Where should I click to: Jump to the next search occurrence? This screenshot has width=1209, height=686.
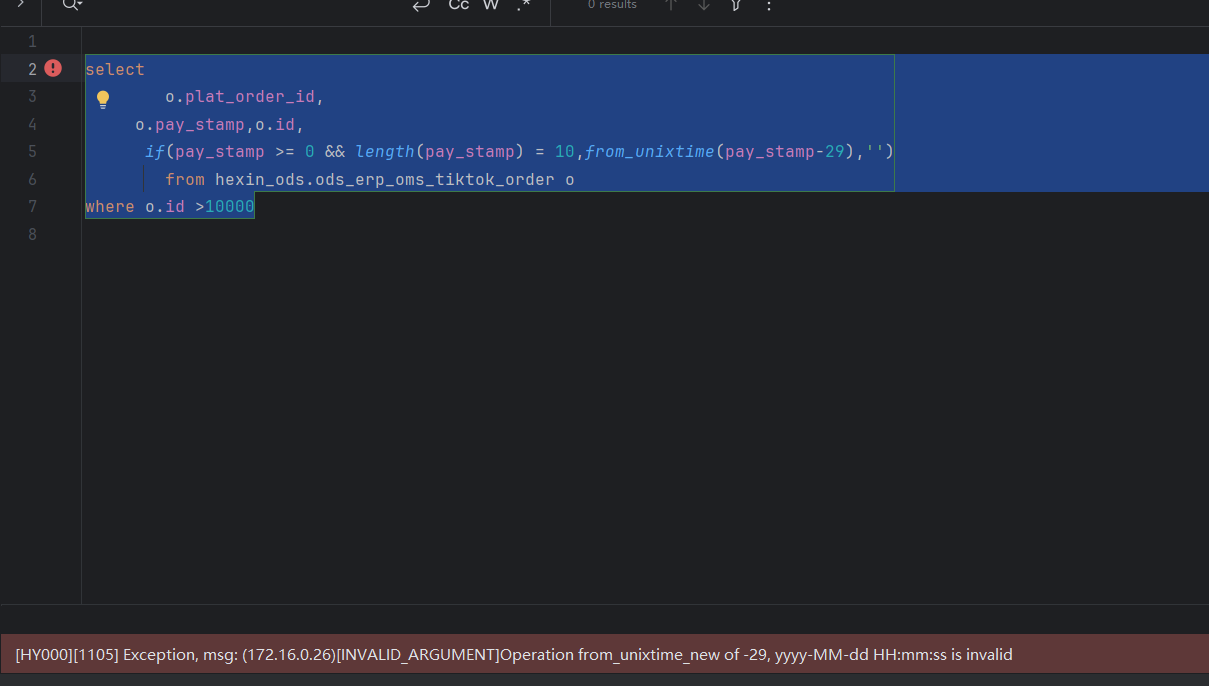(704, 5)
